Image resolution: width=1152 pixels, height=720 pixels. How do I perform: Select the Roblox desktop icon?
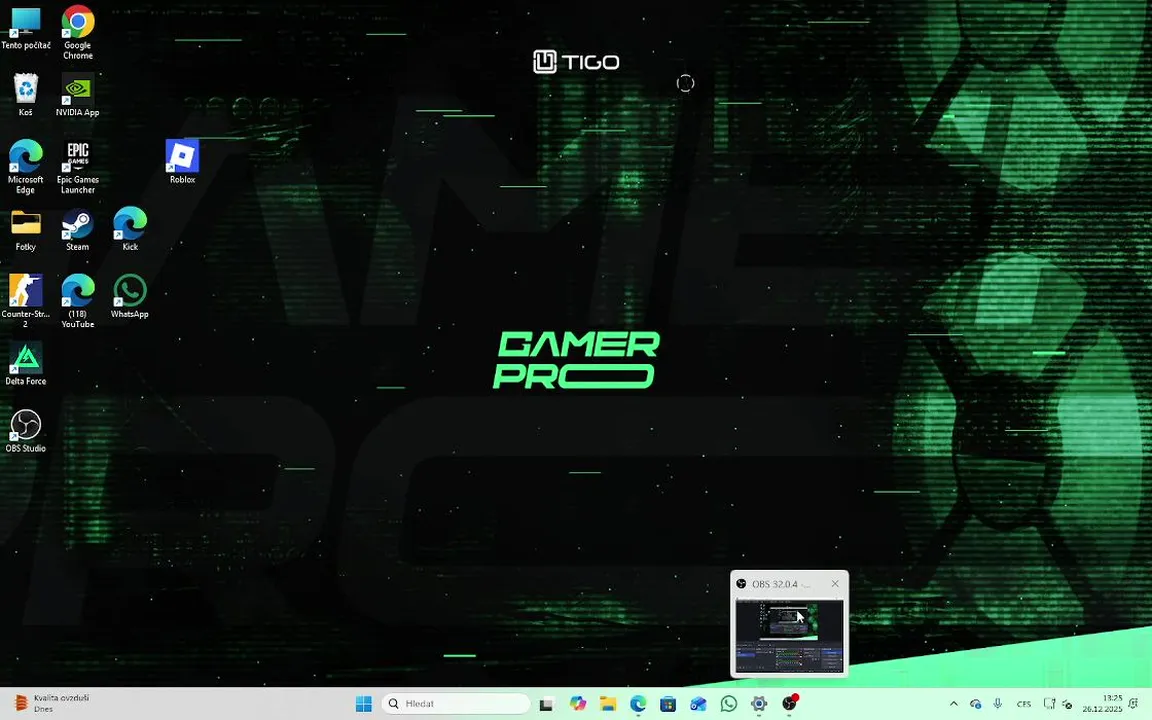(182, 162)
